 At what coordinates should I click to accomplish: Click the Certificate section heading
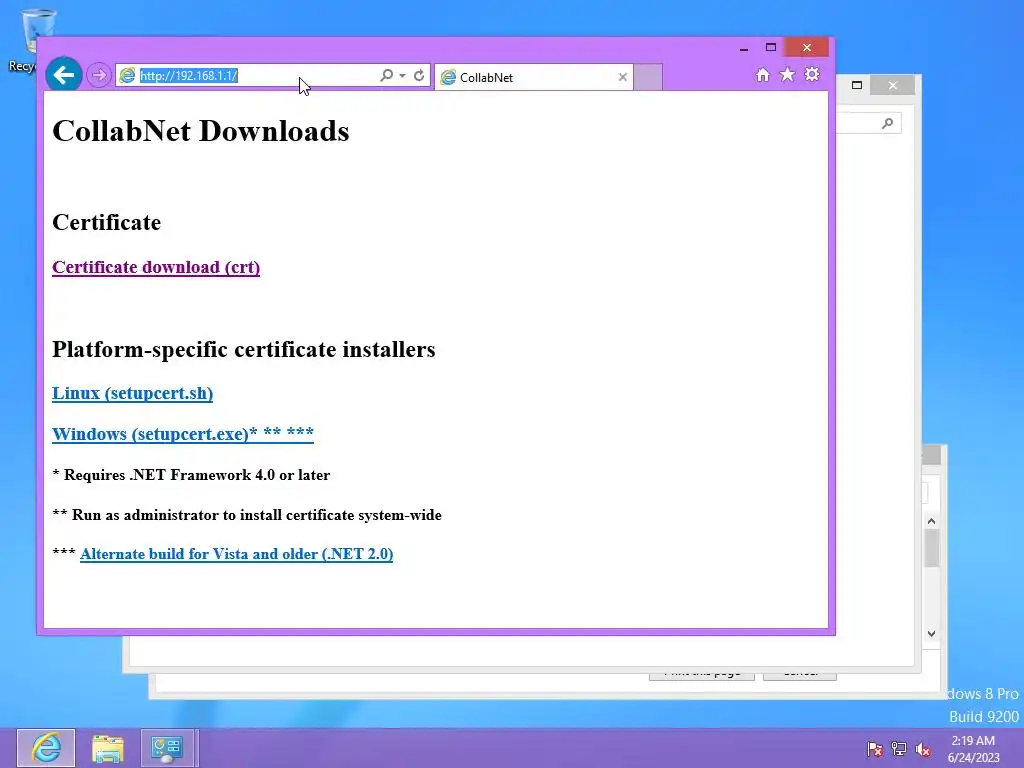(x=106, y=222)
